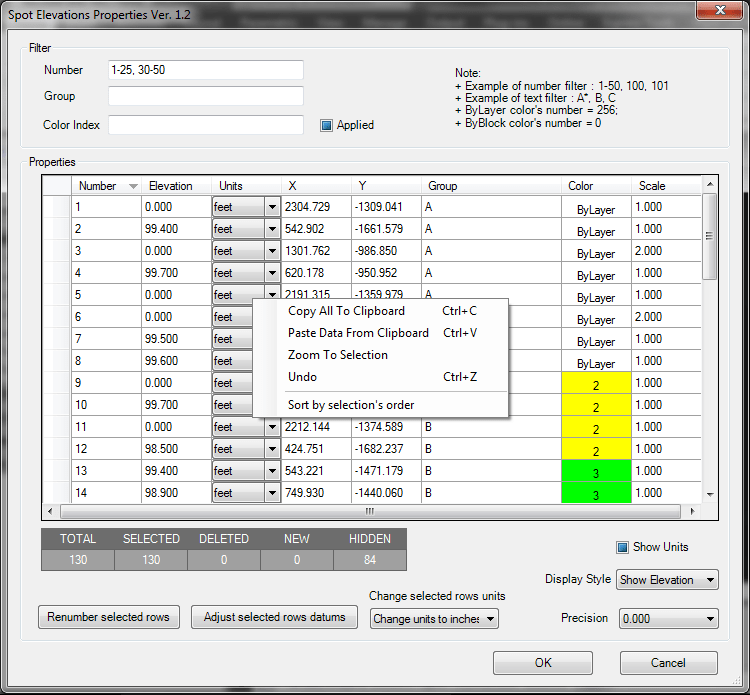The width and height of the screenshot is (750, 695).
Task: Click number cell 7
Action: [x=106, y=339]
